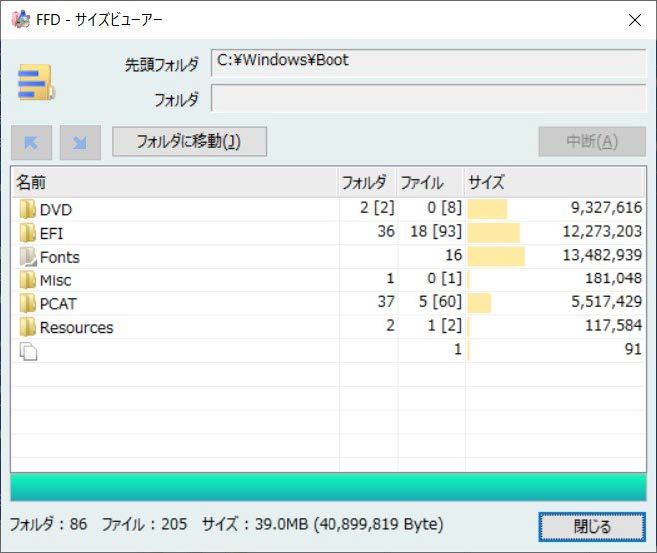This screenshot has height=553, width=657.
Task: Select the Resources row name
Action: [76, 327]
